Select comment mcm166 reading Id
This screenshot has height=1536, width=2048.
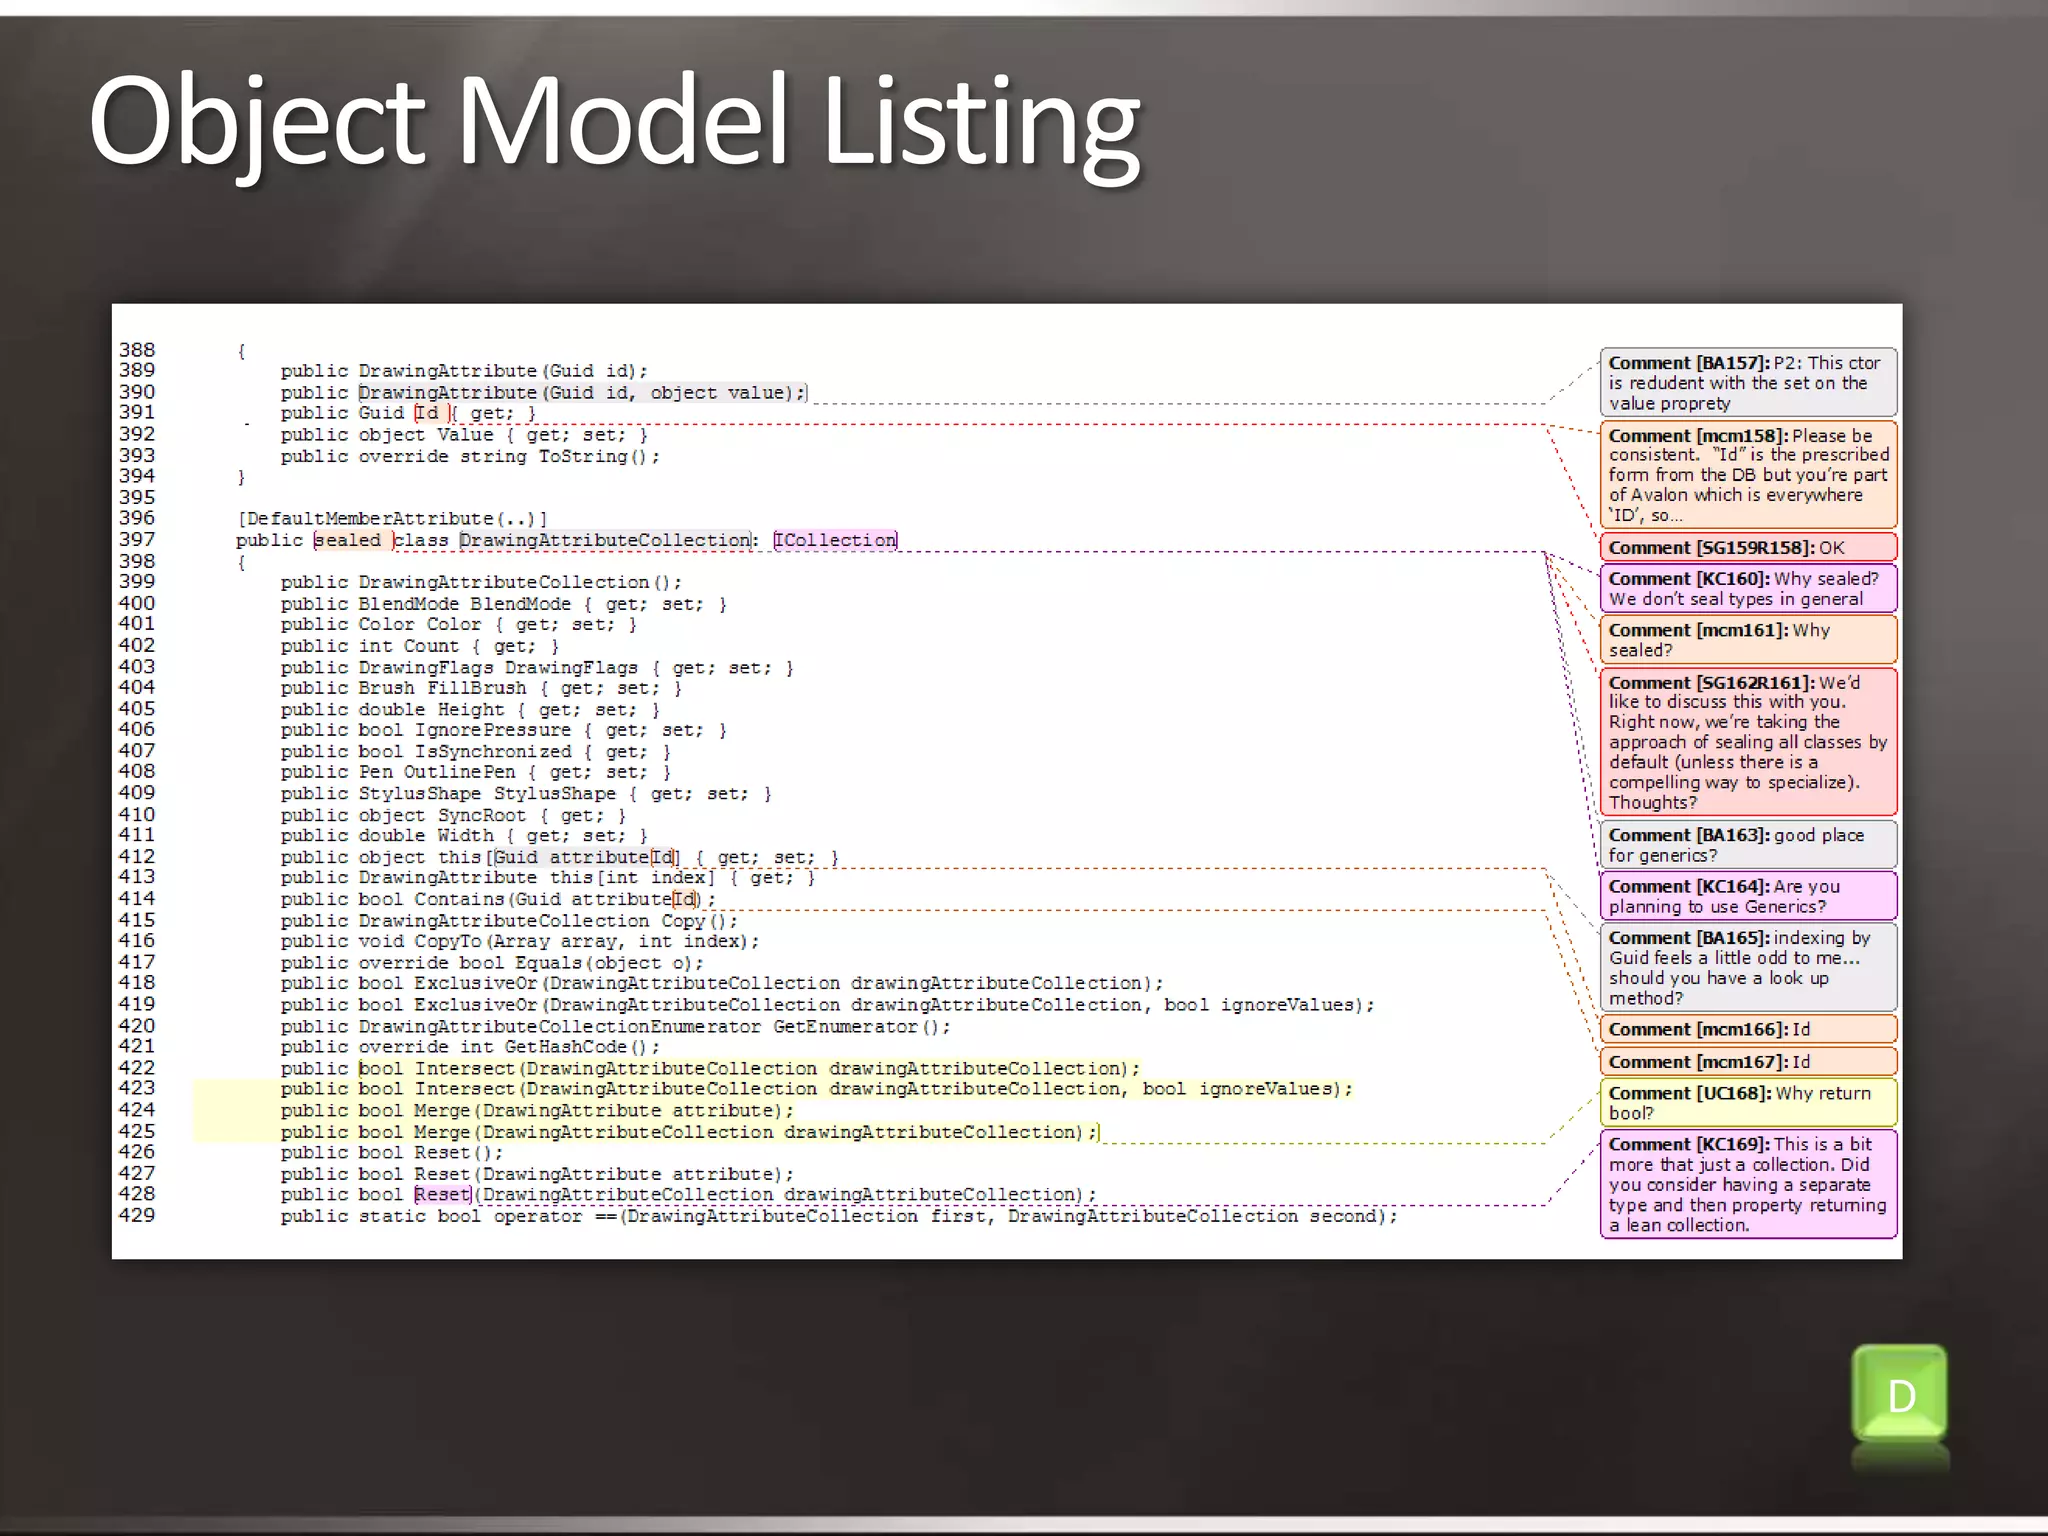pos(1748,1029)
